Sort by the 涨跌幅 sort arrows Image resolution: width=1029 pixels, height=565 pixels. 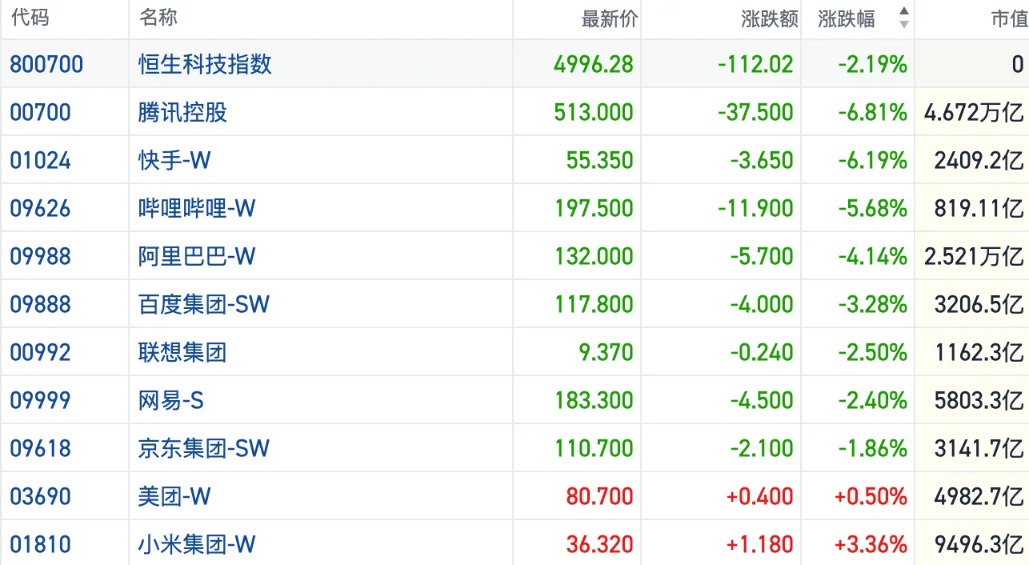[904, 18]
